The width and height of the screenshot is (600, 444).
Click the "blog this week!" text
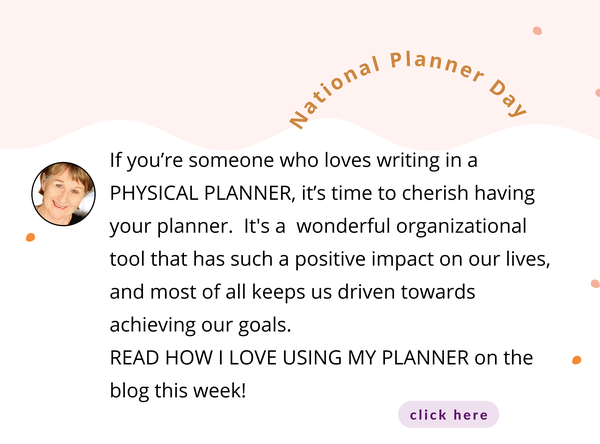[177, 390]
